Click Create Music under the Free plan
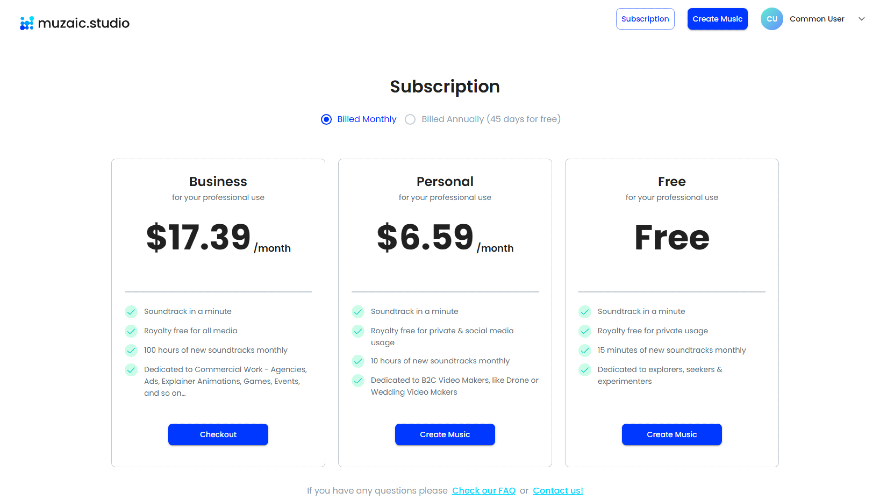 [672, 434]
